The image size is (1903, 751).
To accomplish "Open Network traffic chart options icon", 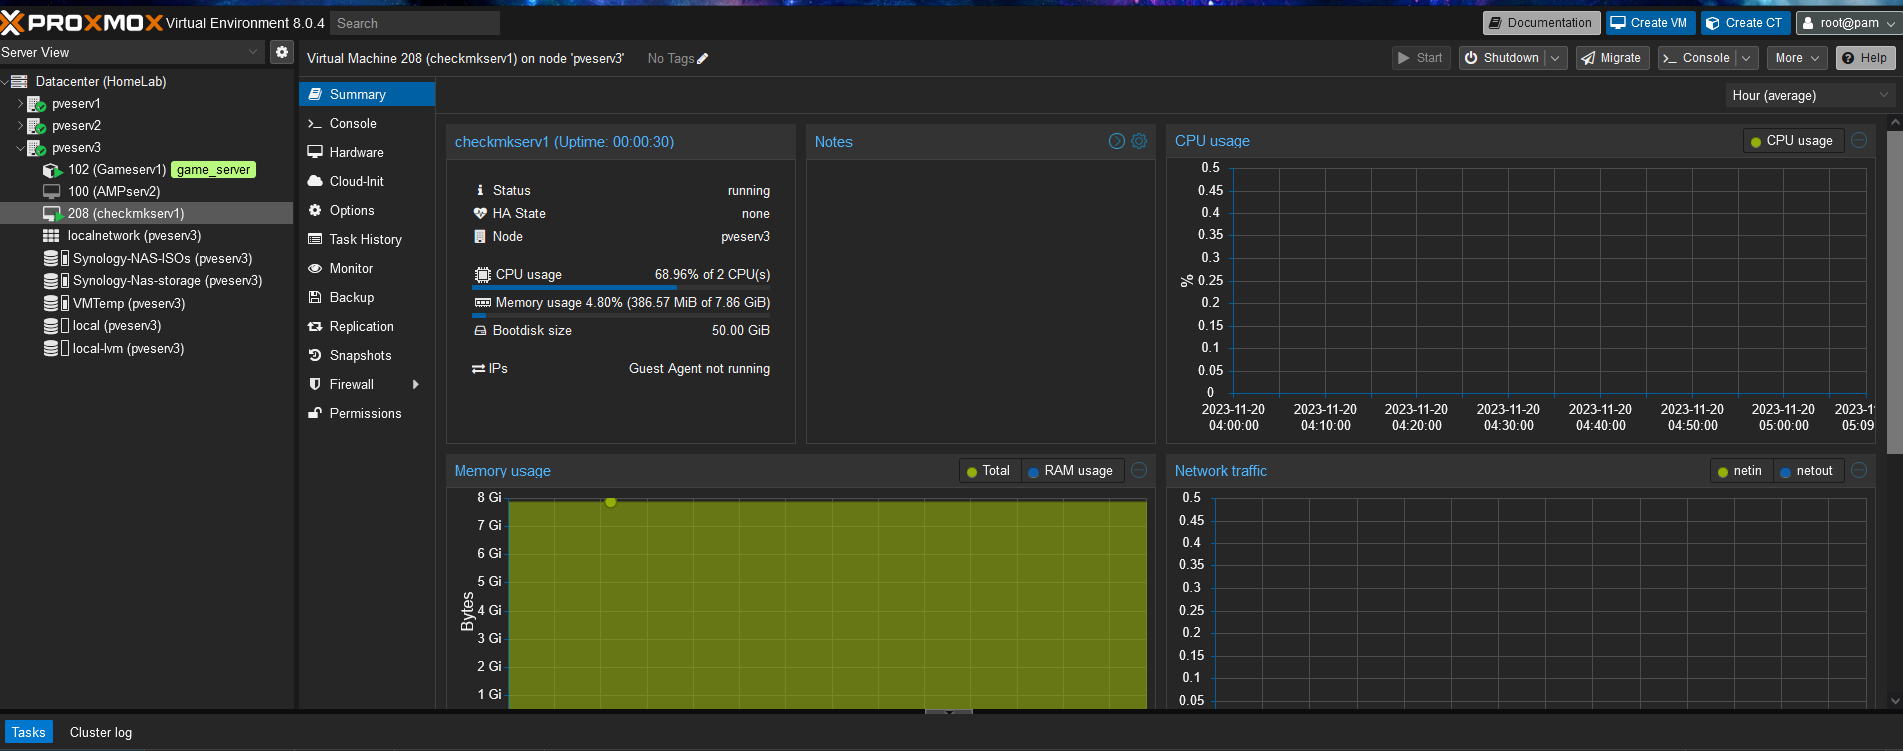I will point(1859,471).
